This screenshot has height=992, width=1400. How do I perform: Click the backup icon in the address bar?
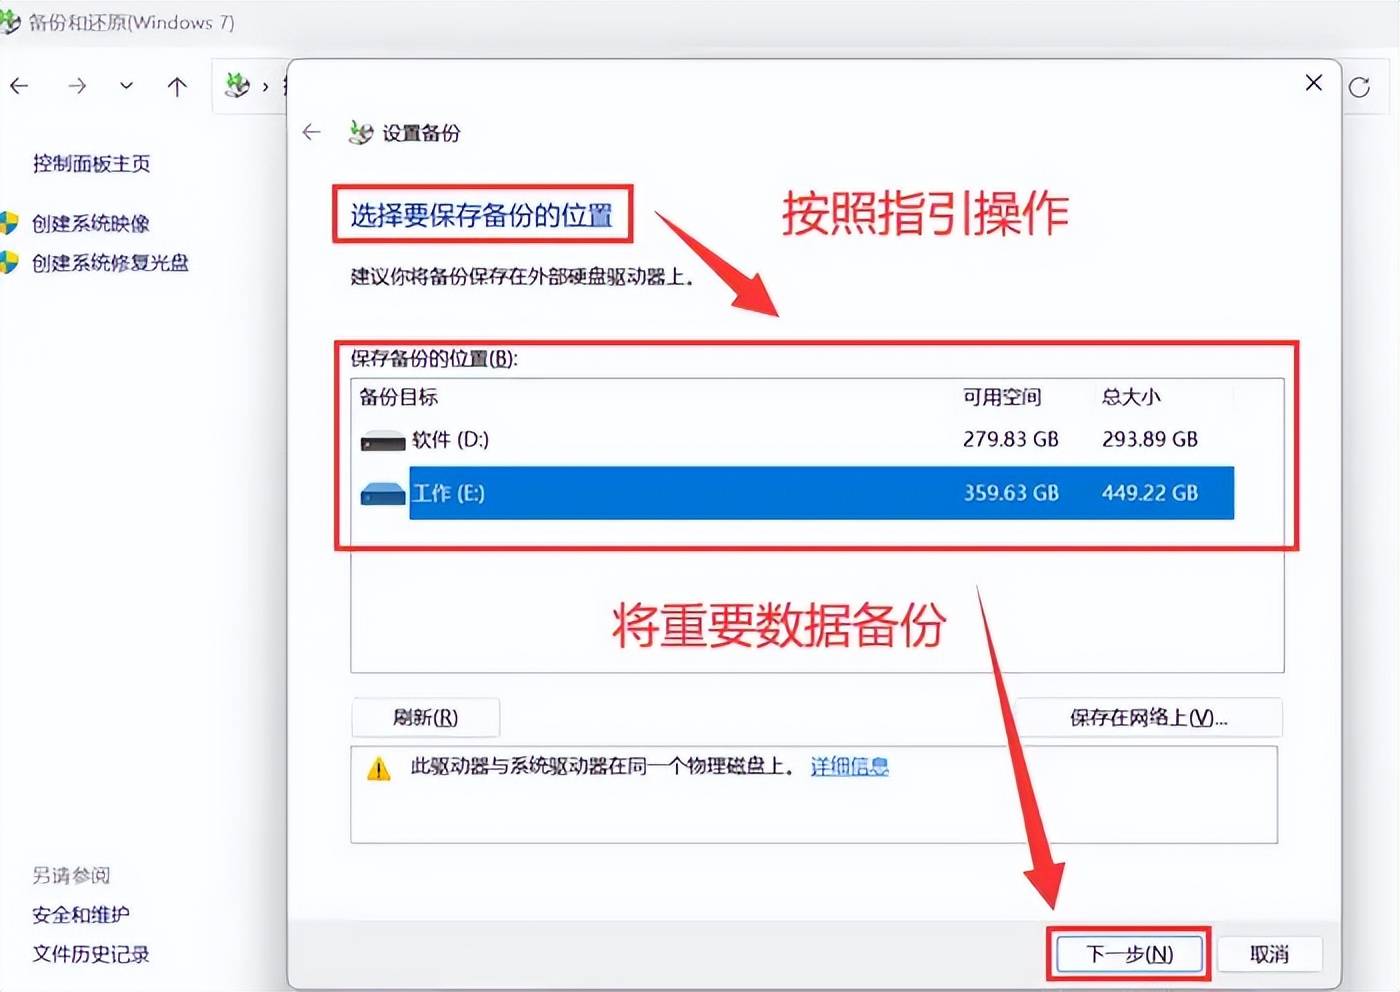237,86
